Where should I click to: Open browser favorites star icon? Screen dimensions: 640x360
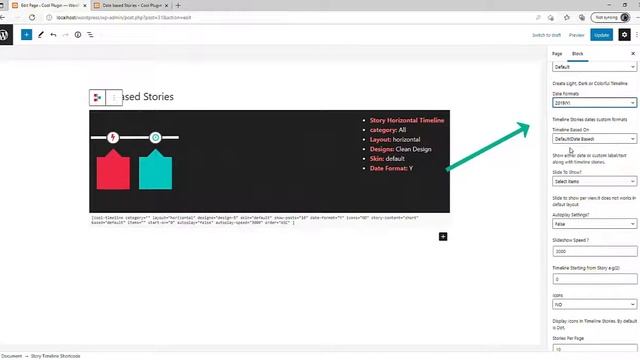click(567, 18)
